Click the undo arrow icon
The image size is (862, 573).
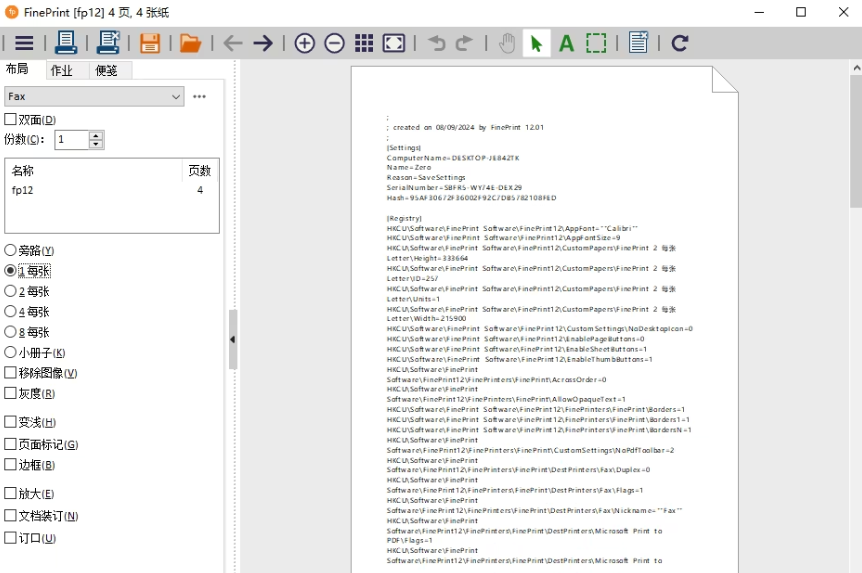437,43
